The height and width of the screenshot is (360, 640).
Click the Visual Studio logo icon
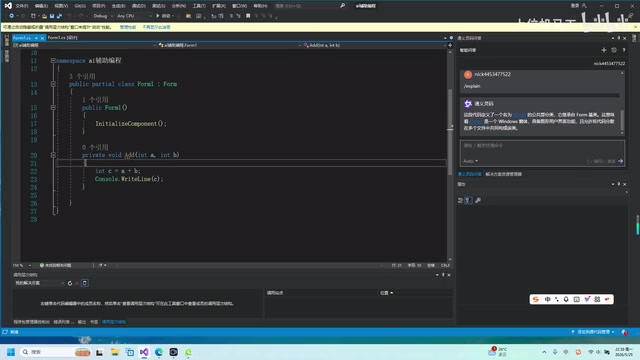pyautogui.click(x=8, y=6)
